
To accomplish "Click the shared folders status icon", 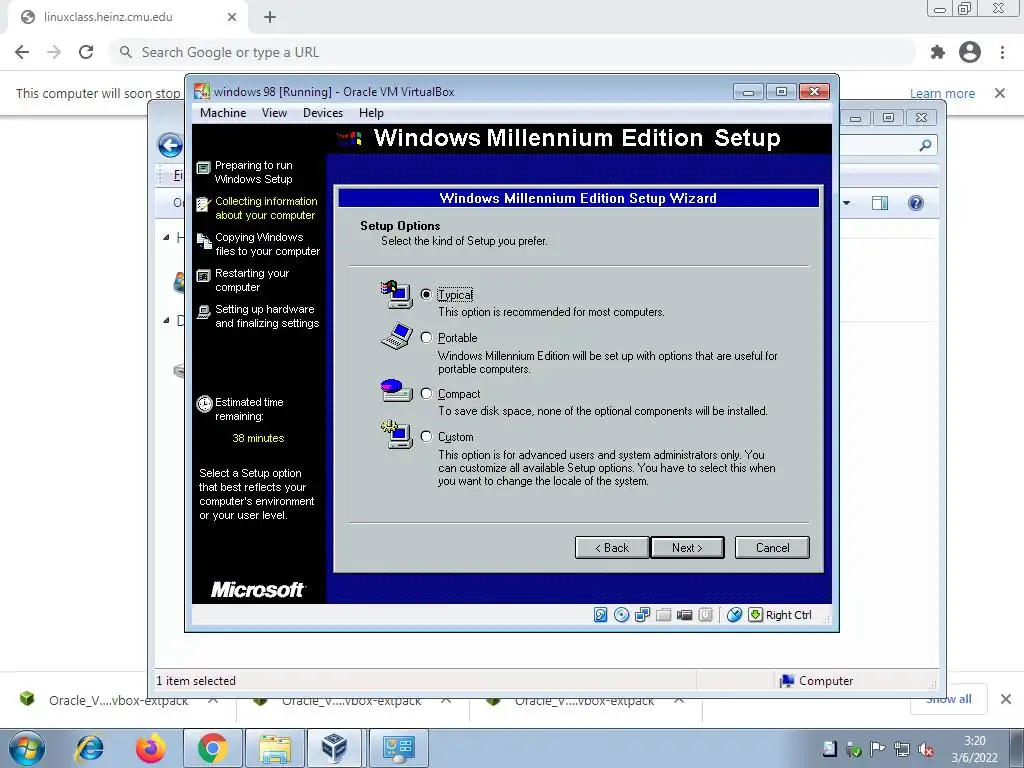I will coord(664,615).
